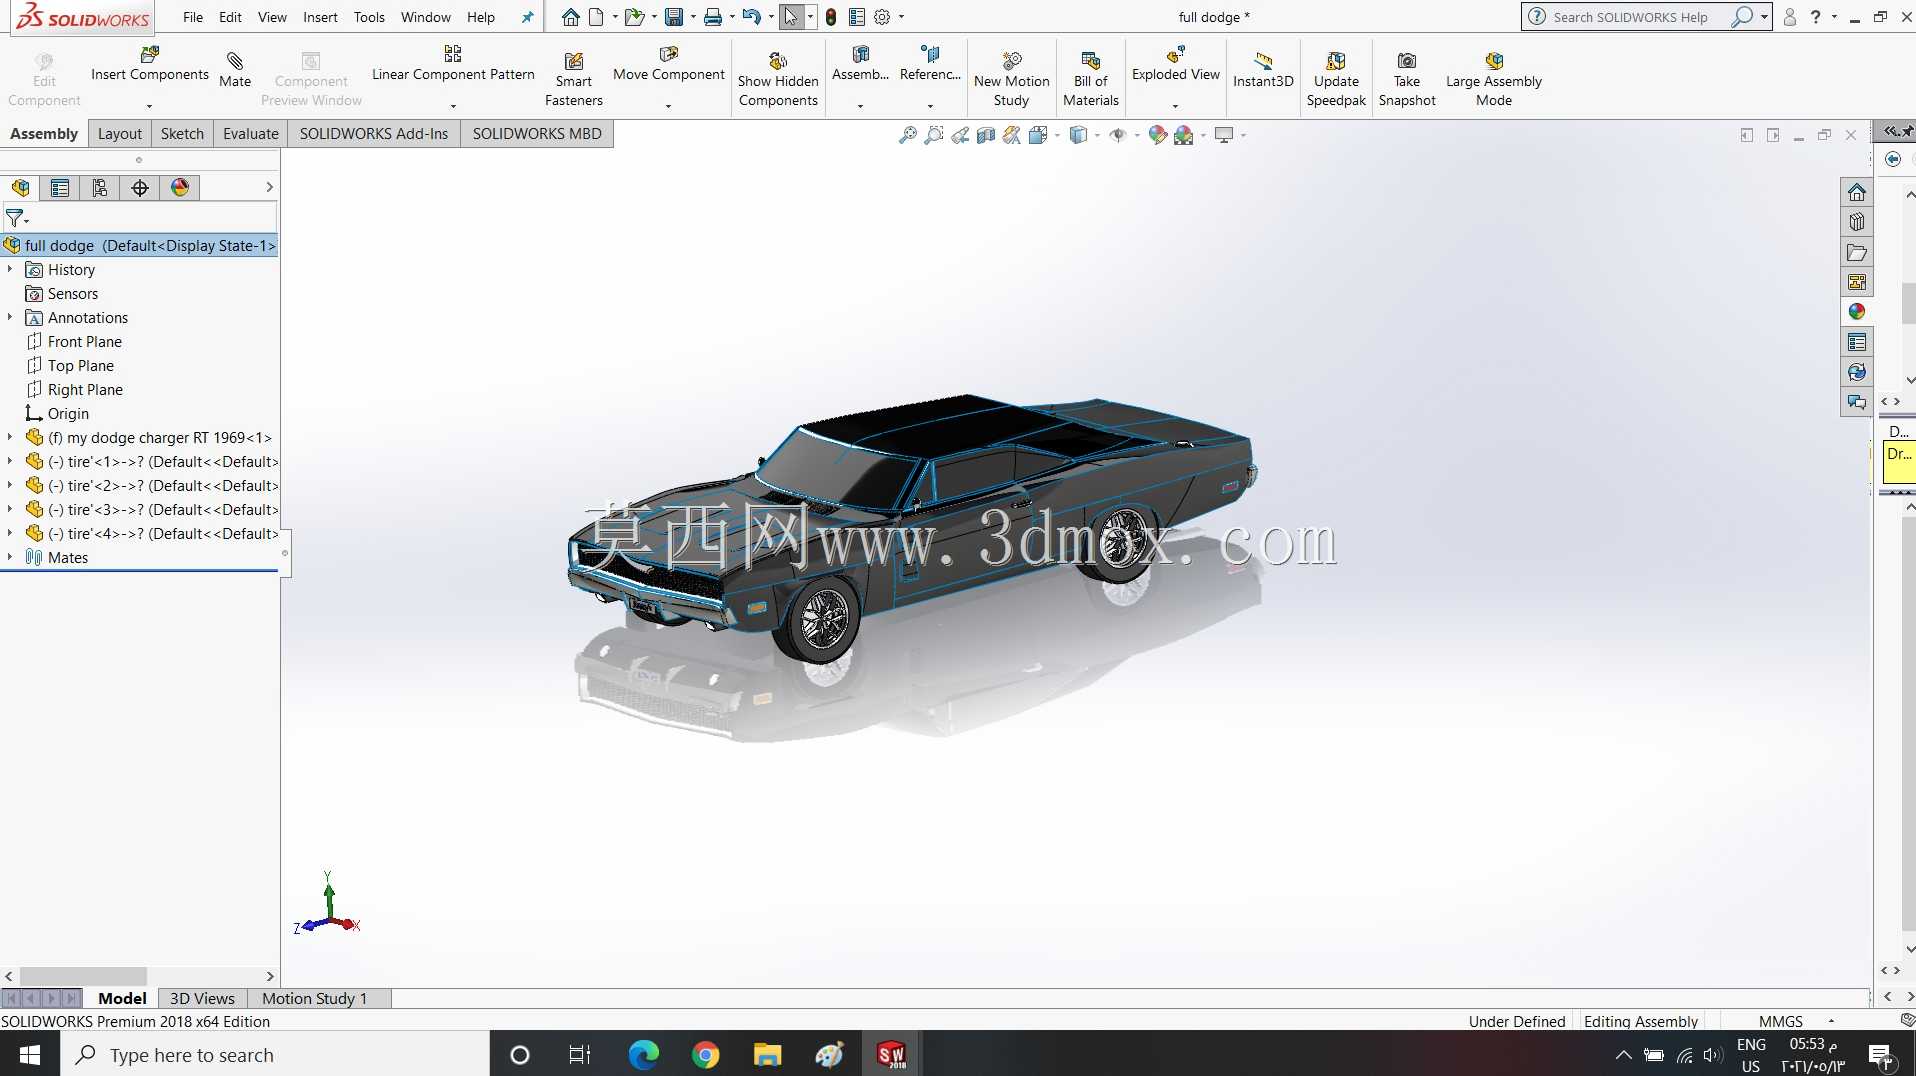Click Zoom to Area icon
Image resolution: width=1916 pixels, height=1076 pixels.
coord(934,135)
